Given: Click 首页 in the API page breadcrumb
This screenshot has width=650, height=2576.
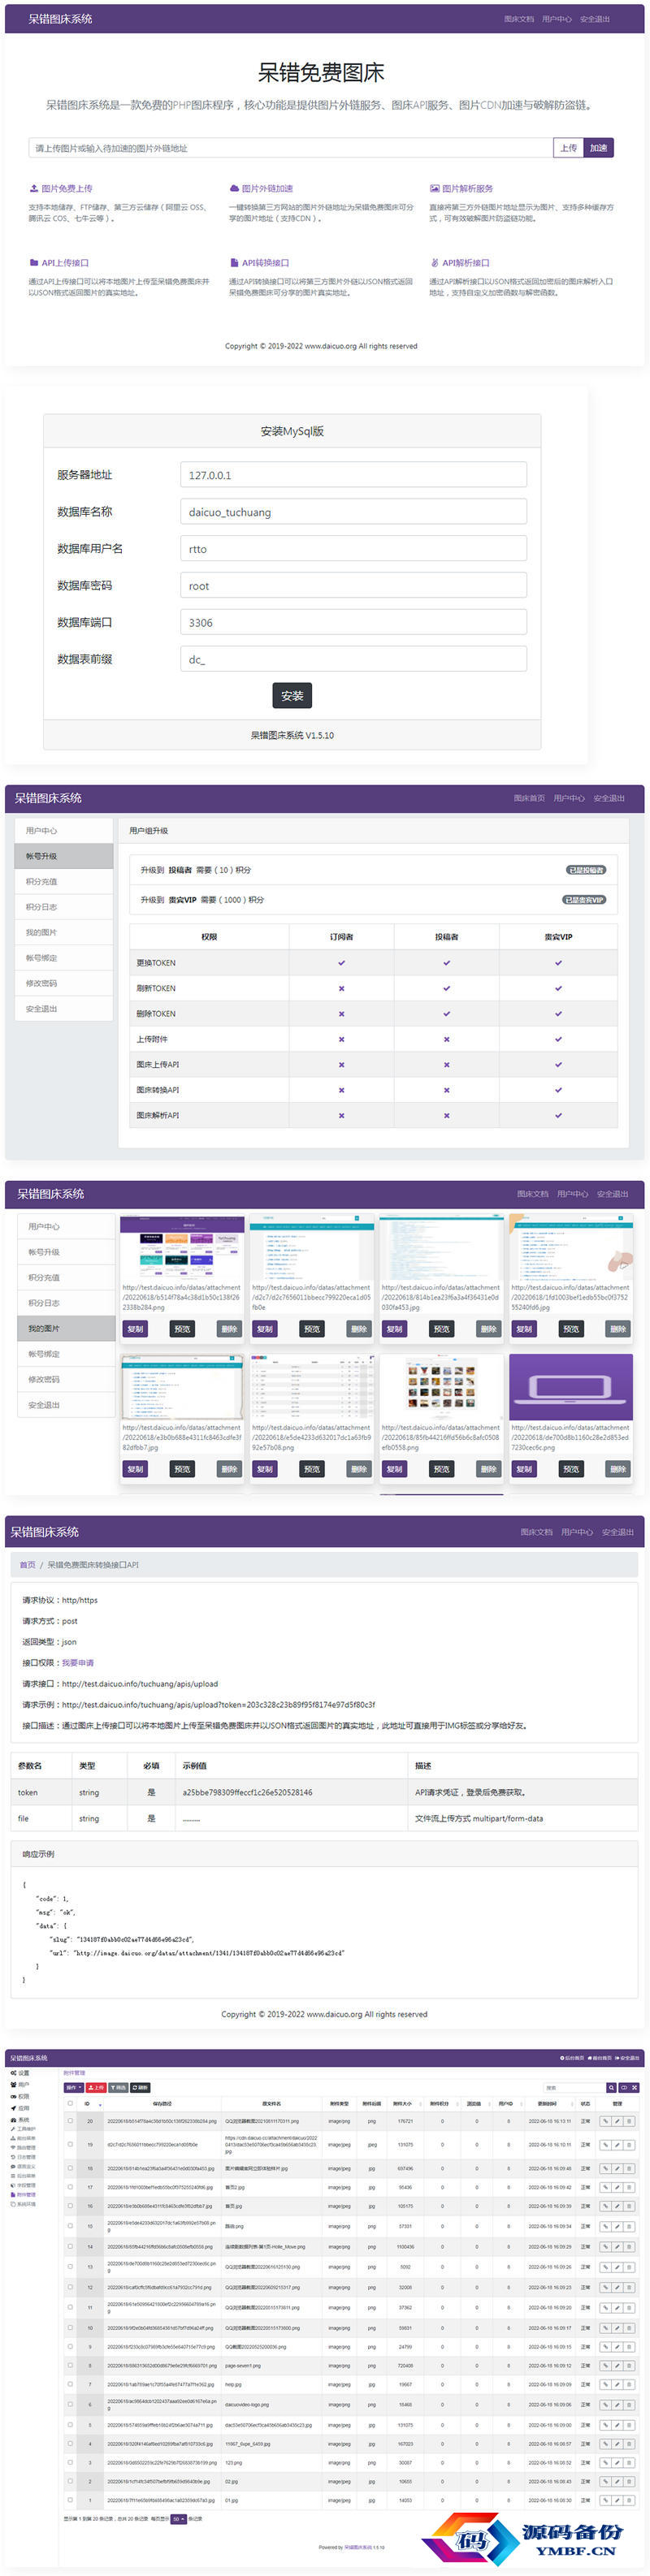Looking at the screenshot, I should pos(27,1565).
